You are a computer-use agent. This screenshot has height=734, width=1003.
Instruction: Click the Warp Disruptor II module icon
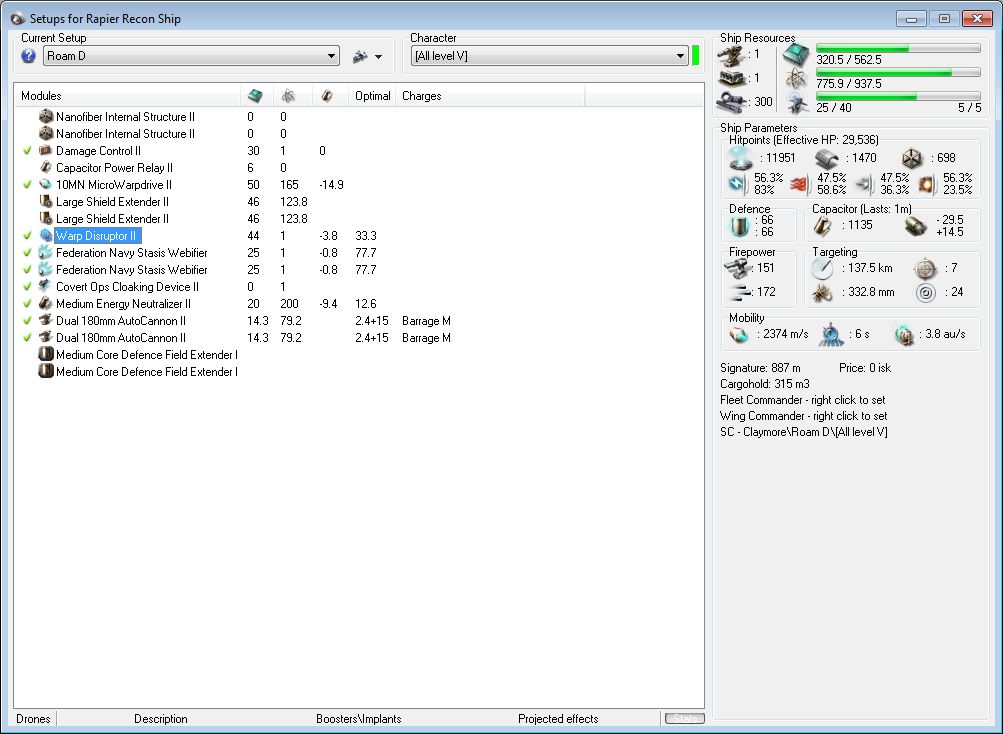[x=45, y=235]
